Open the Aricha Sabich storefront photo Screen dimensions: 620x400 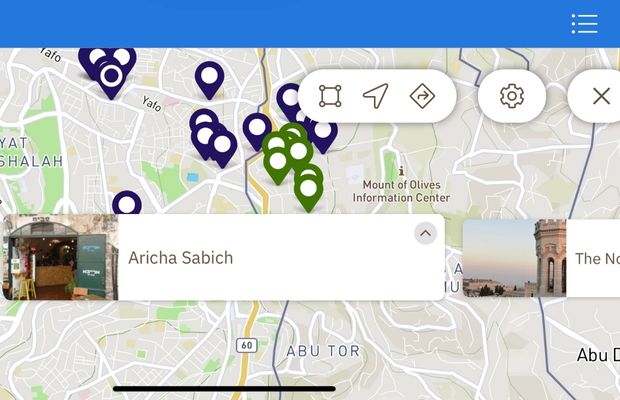tap(60, 257)
